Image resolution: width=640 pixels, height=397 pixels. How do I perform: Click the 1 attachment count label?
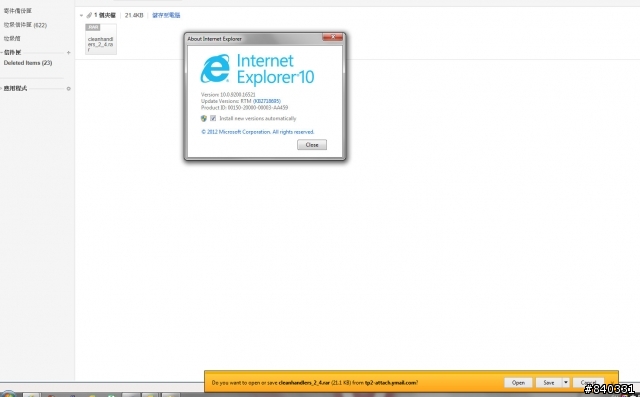pos(105,15)
